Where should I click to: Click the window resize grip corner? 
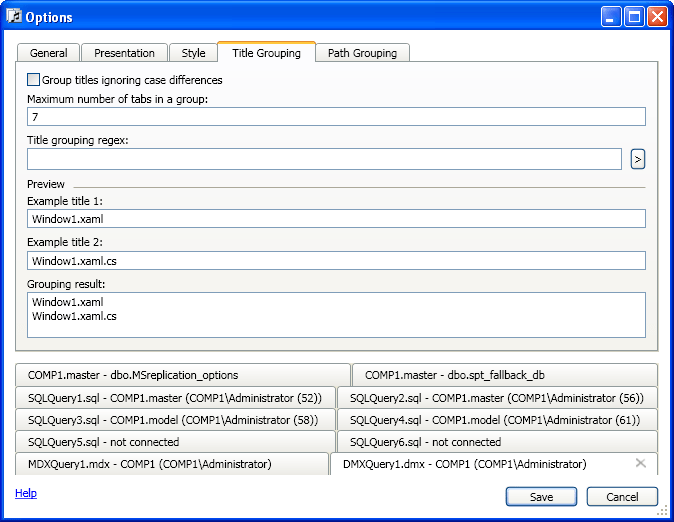click(x=663, y=510)
